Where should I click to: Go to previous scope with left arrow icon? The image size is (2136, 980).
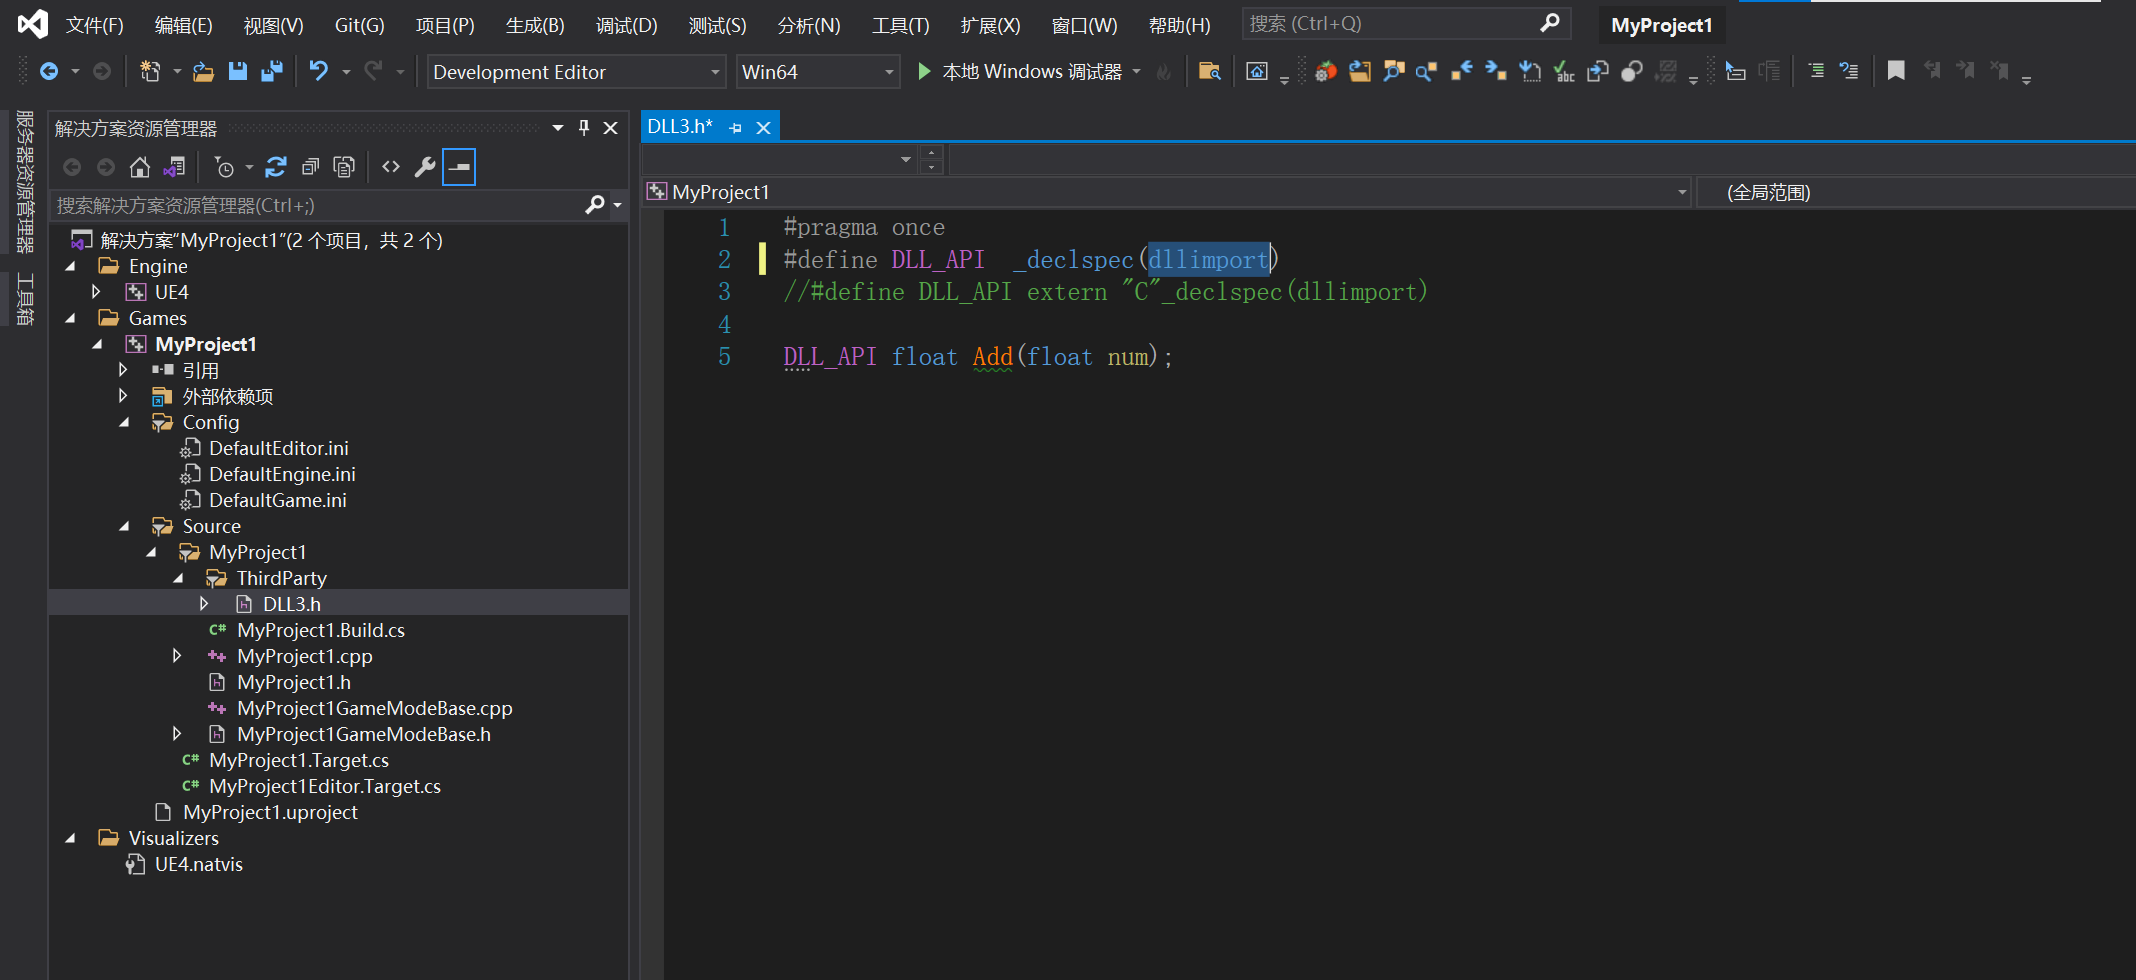[x=1461, y=71]
